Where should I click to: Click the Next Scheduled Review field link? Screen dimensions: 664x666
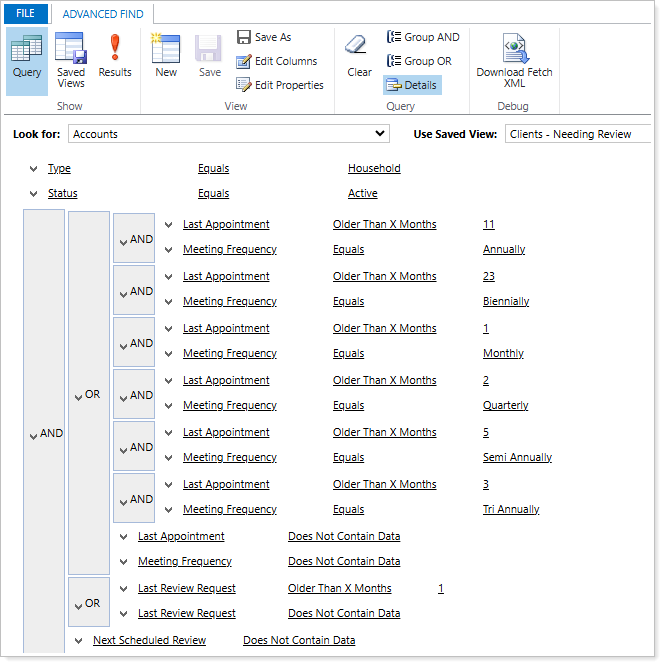pos(149,640)
